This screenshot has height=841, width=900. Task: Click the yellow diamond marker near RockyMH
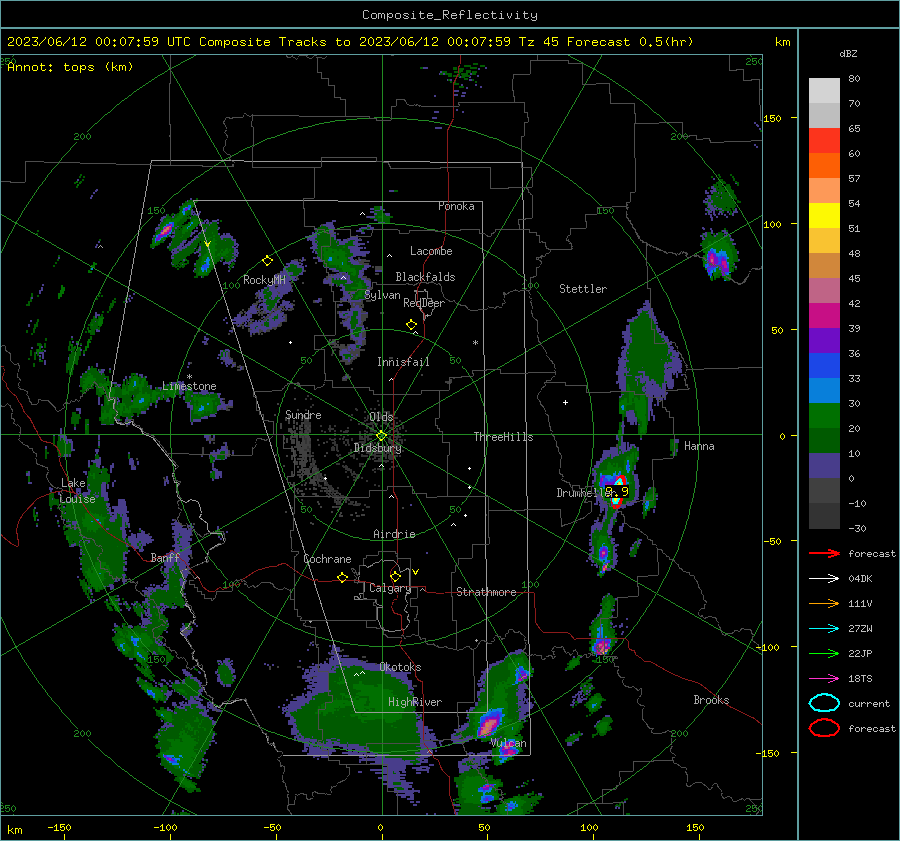pyautogui.click(x=267, y=261)
